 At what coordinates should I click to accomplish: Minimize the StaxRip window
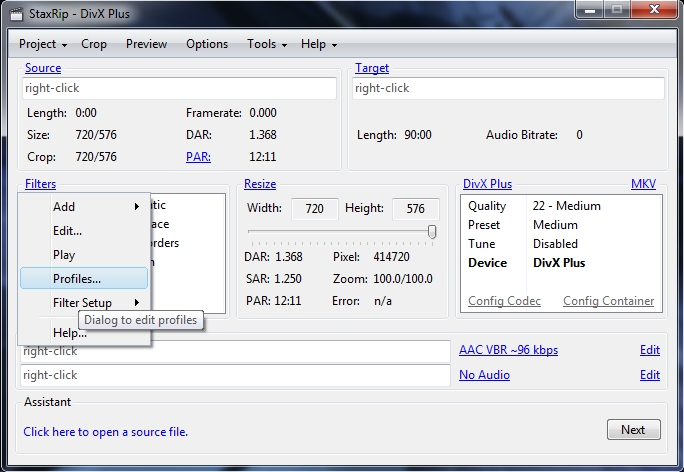[x=590, y=9]
